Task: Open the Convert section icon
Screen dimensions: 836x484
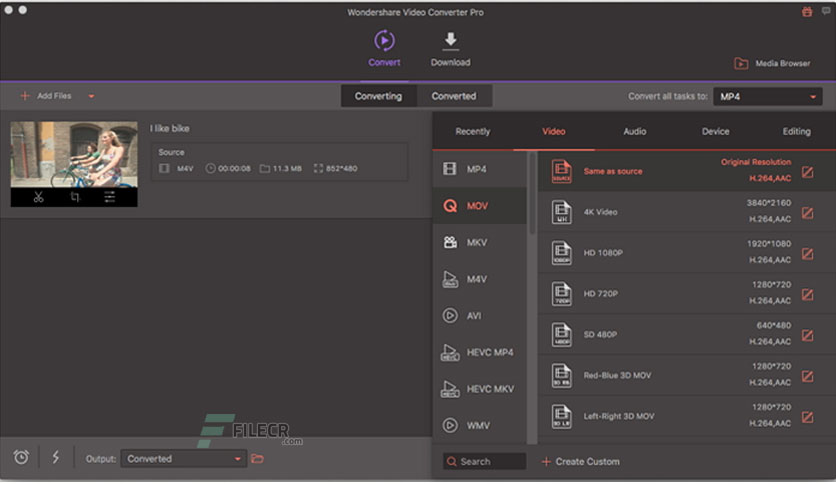Action: coord(384,41)
